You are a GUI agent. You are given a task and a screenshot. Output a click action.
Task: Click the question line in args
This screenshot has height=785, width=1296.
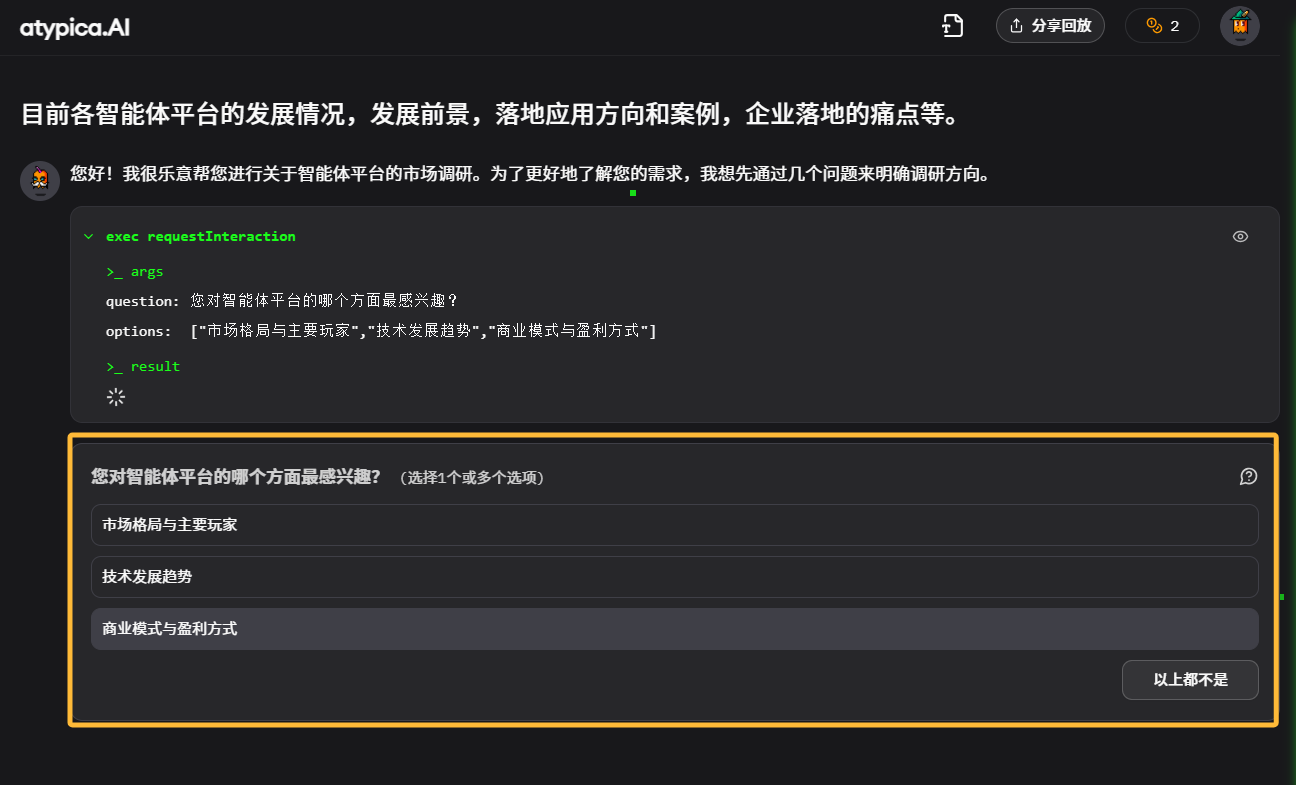coord(281,301)
